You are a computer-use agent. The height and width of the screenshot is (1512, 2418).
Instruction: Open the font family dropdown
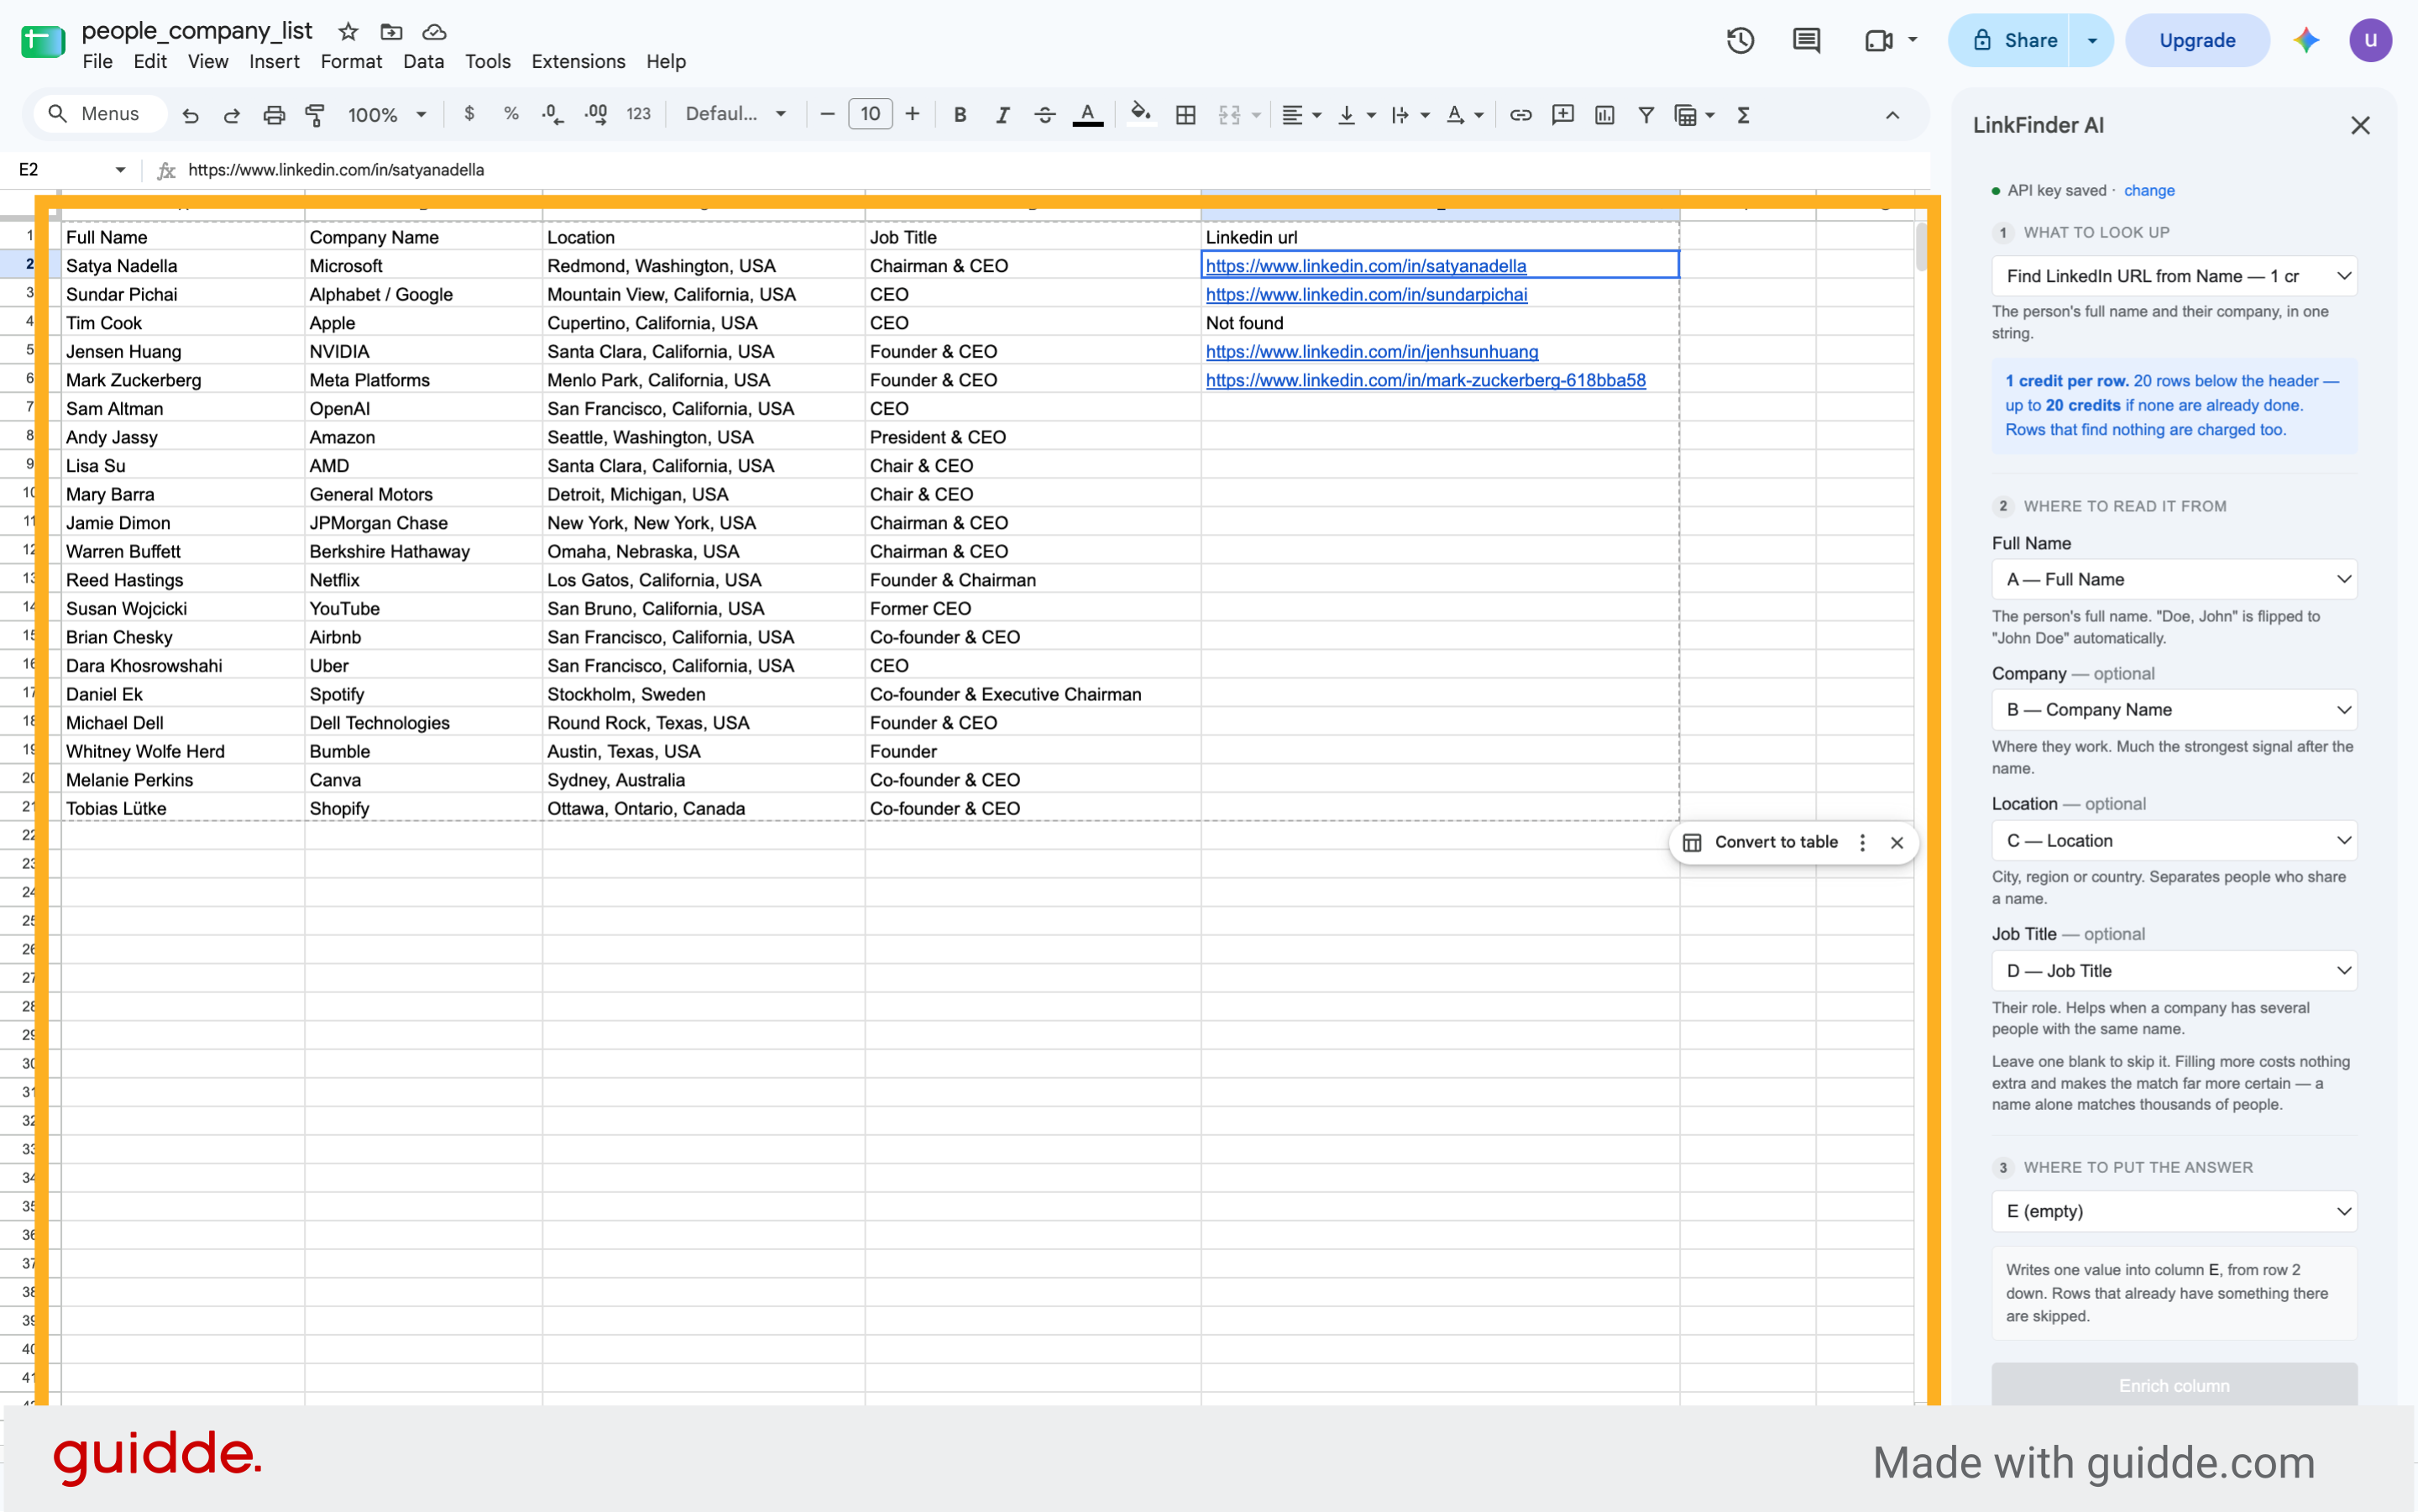[x=736, y=114]
